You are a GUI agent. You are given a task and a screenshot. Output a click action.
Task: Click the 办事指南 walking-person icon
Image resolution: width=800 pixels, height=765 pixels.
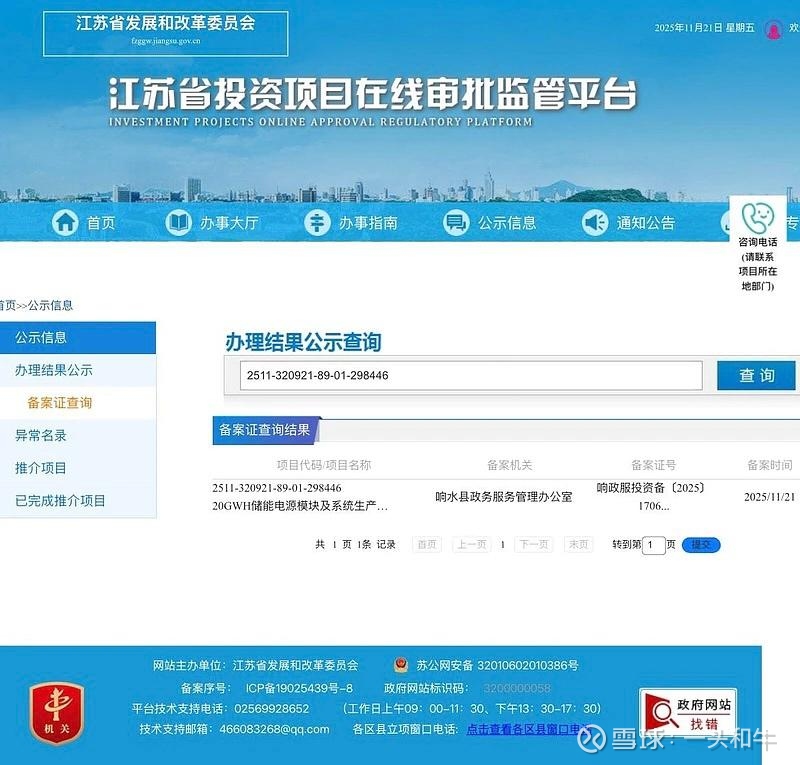(x=318, y=223)
